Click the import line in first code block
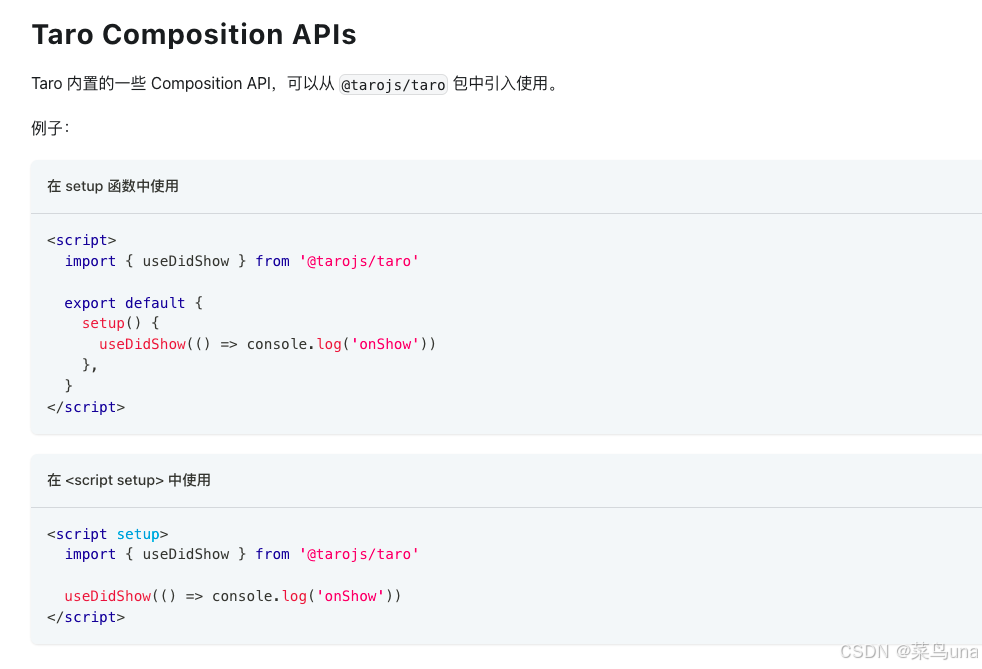Screen dimensions: 982x669 (242, 261)
